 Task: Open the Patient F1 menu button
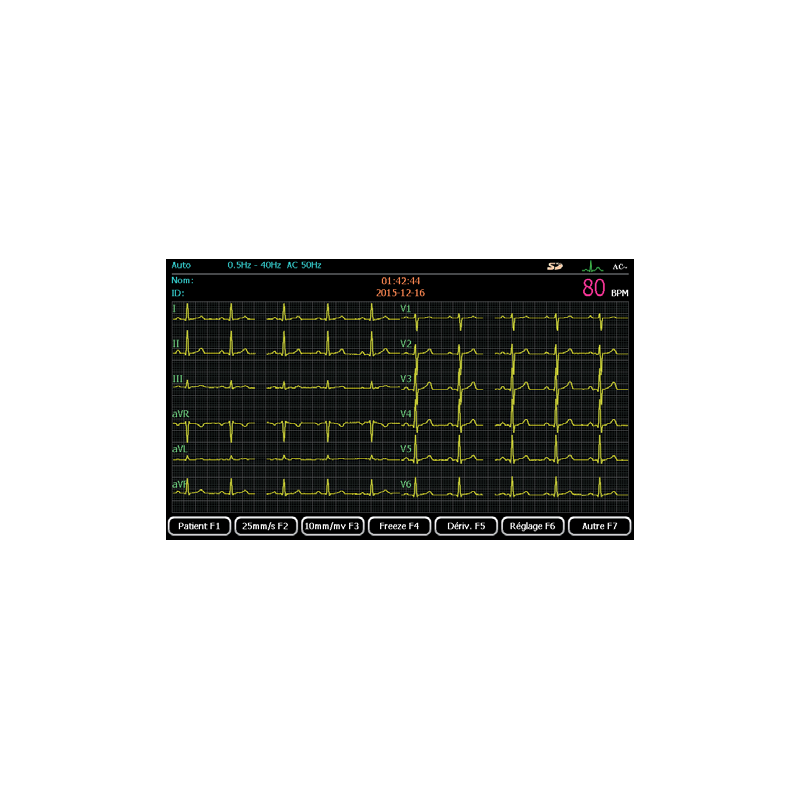point(199,526)
